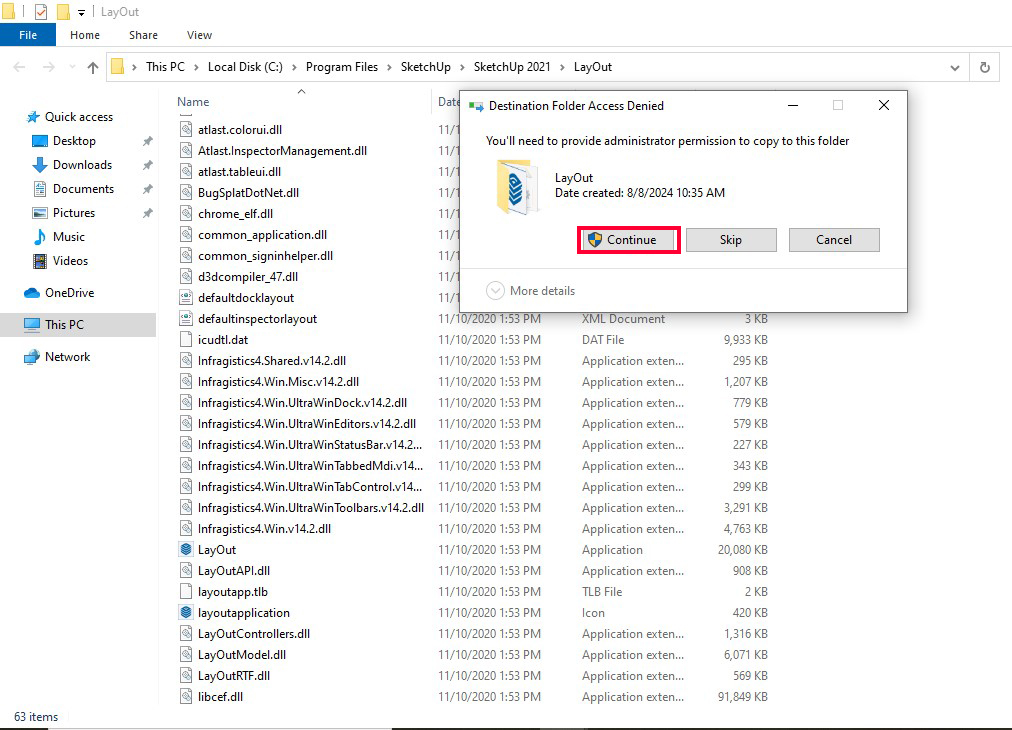The width and height of the screenshot is (1012, 730).
Task: Click the Name column header
Action: [193, 102]
